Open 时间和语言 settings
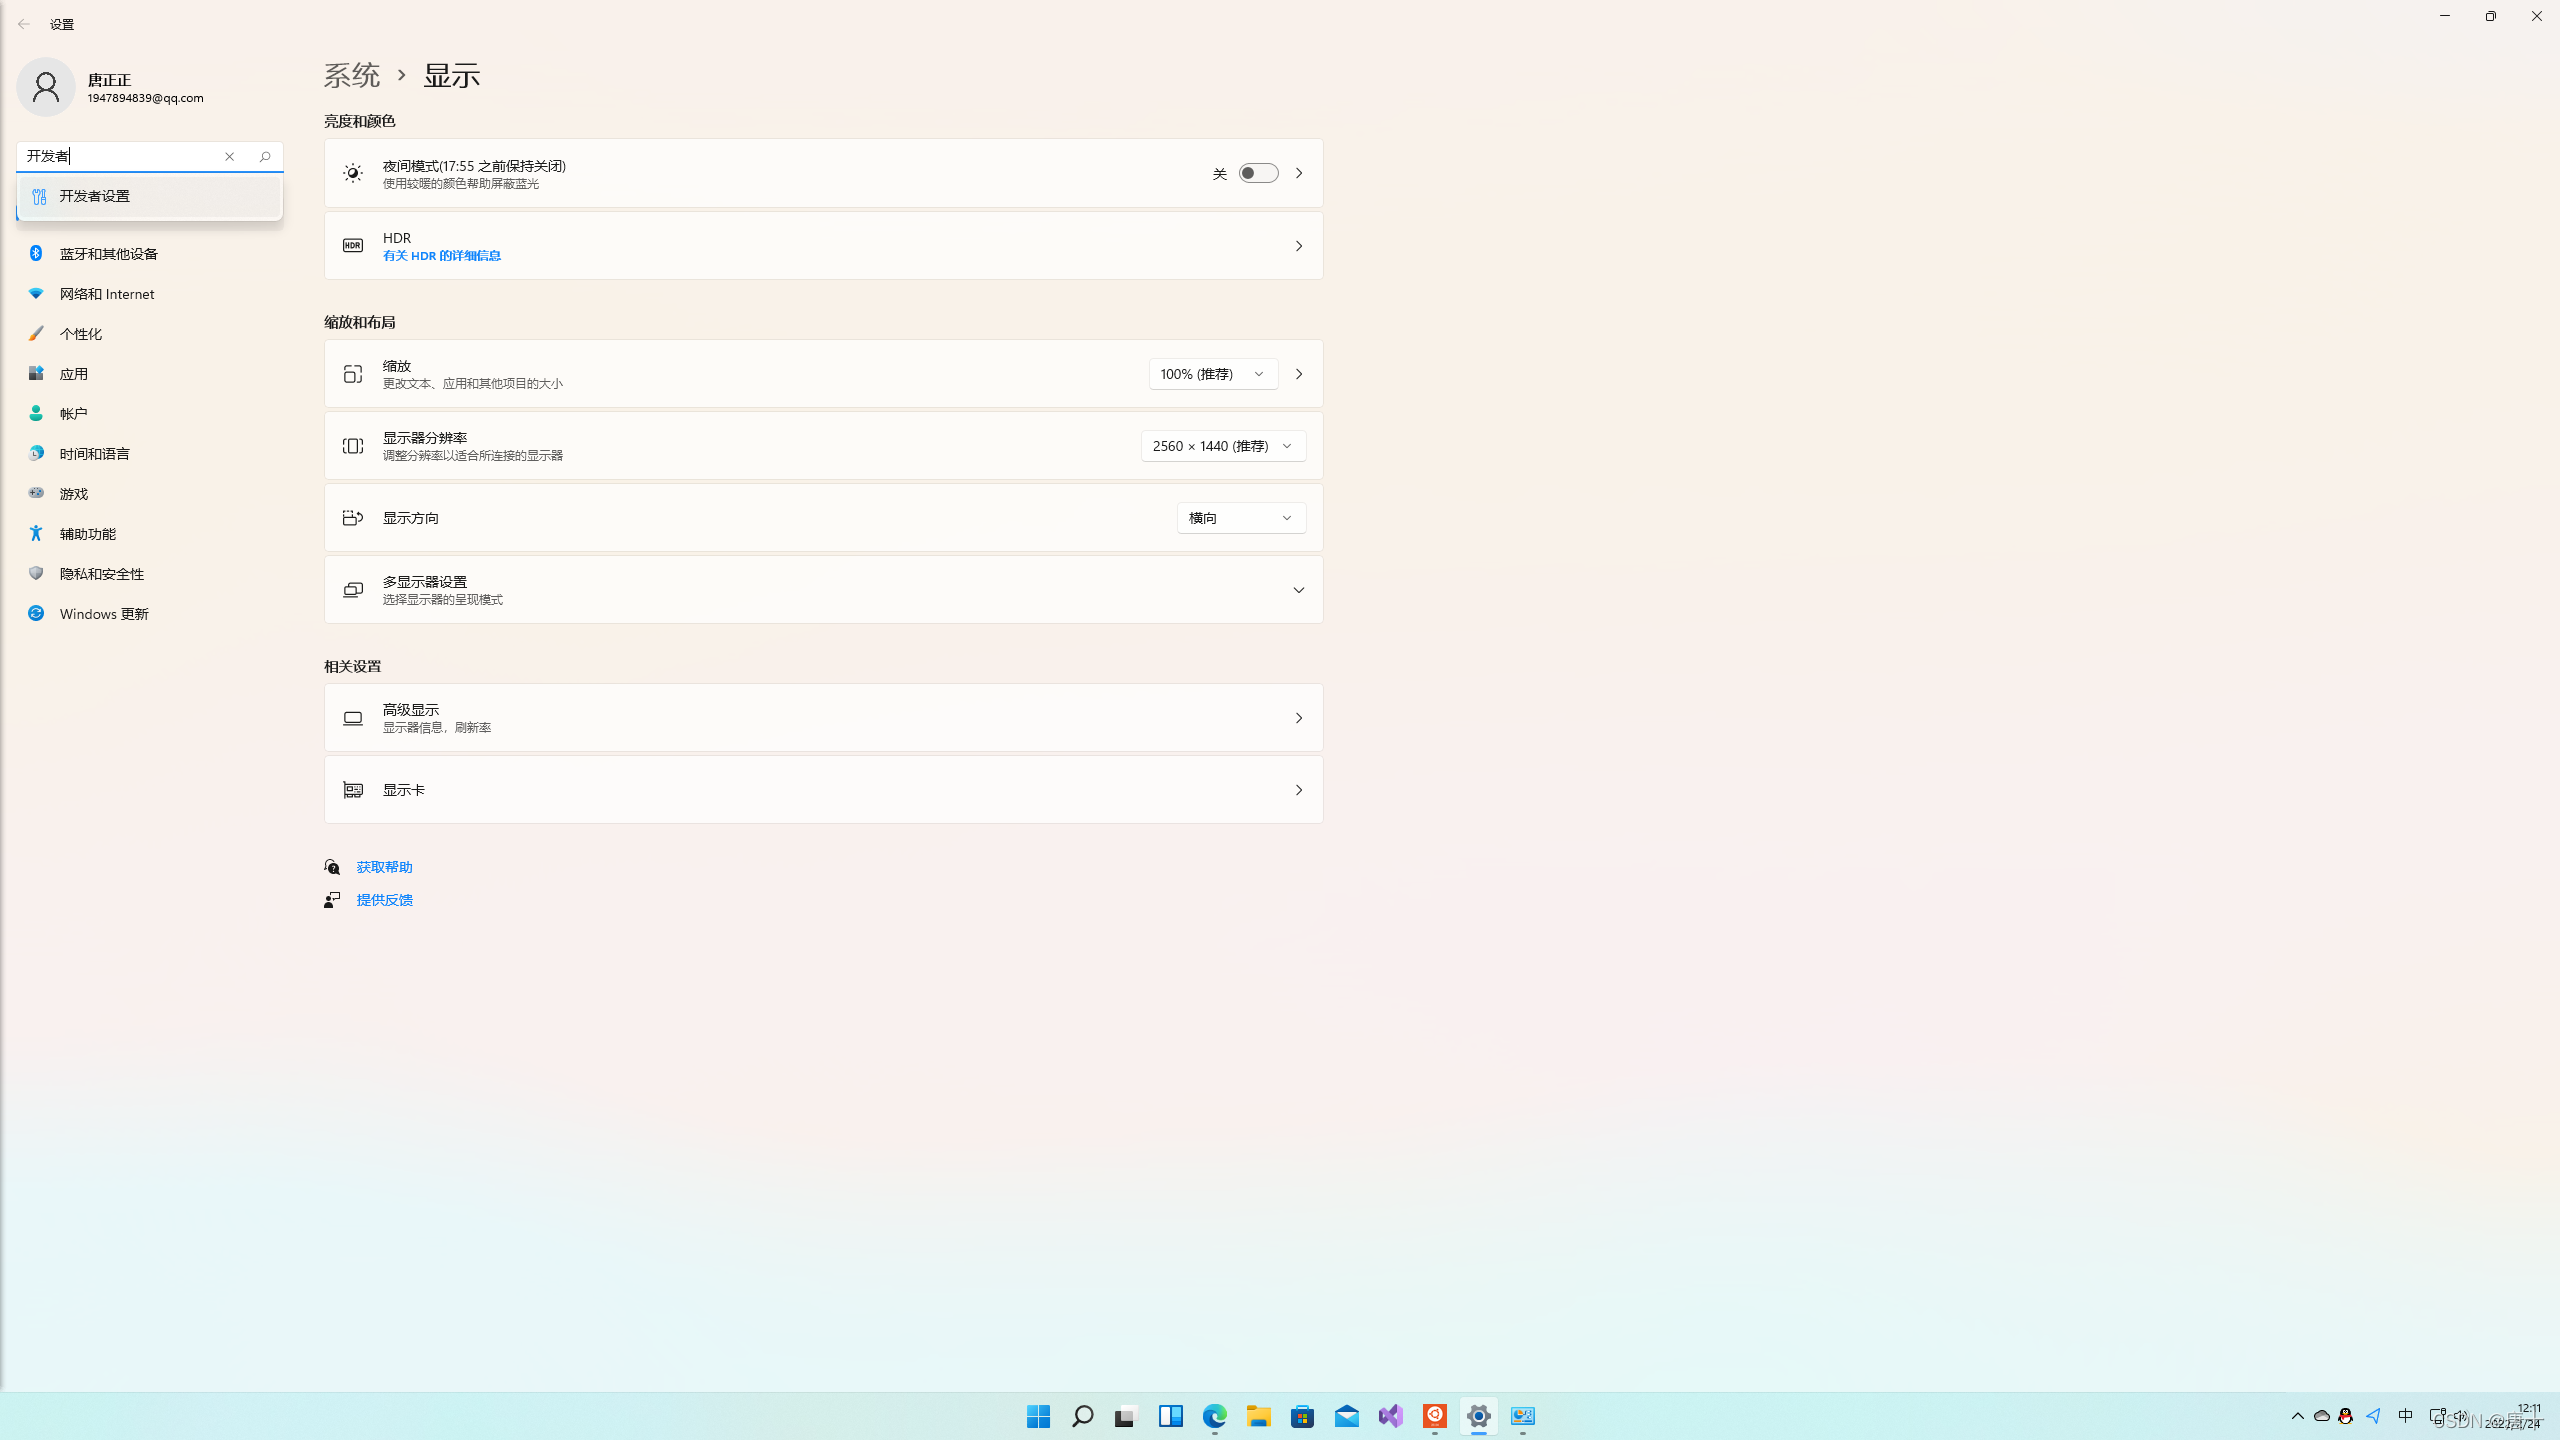2560x1440 pixels. coord(150,454)
